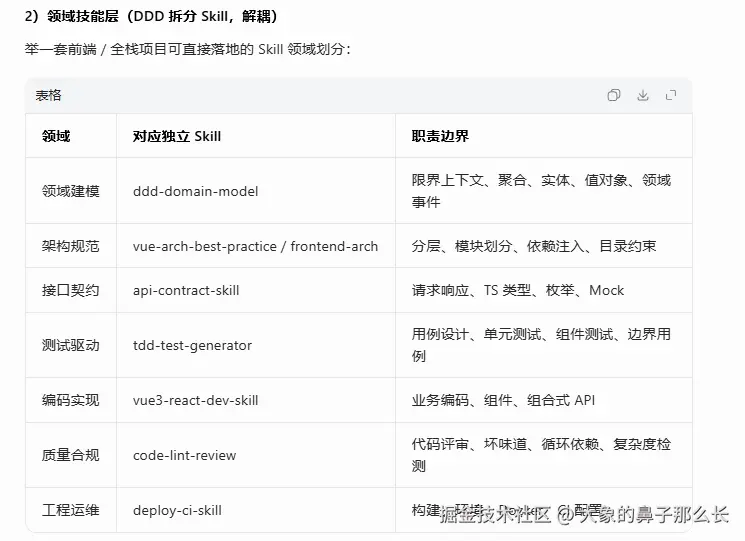Viewport: 745px width, 541px height.
Task: Click the paragraph starting 举一套前端 / 全栈项目
Action: tap(187, 49)
